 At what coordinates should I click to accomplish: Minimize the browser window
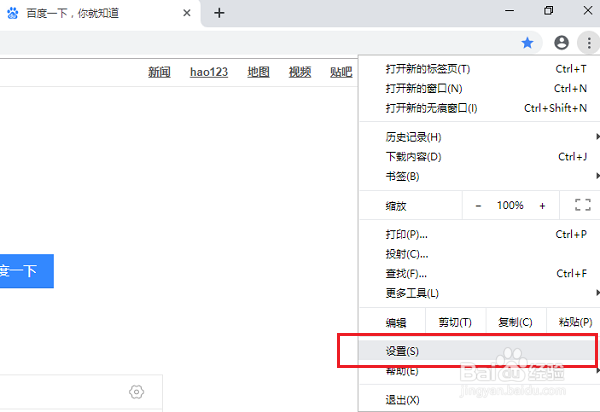(x=509, y=11)
